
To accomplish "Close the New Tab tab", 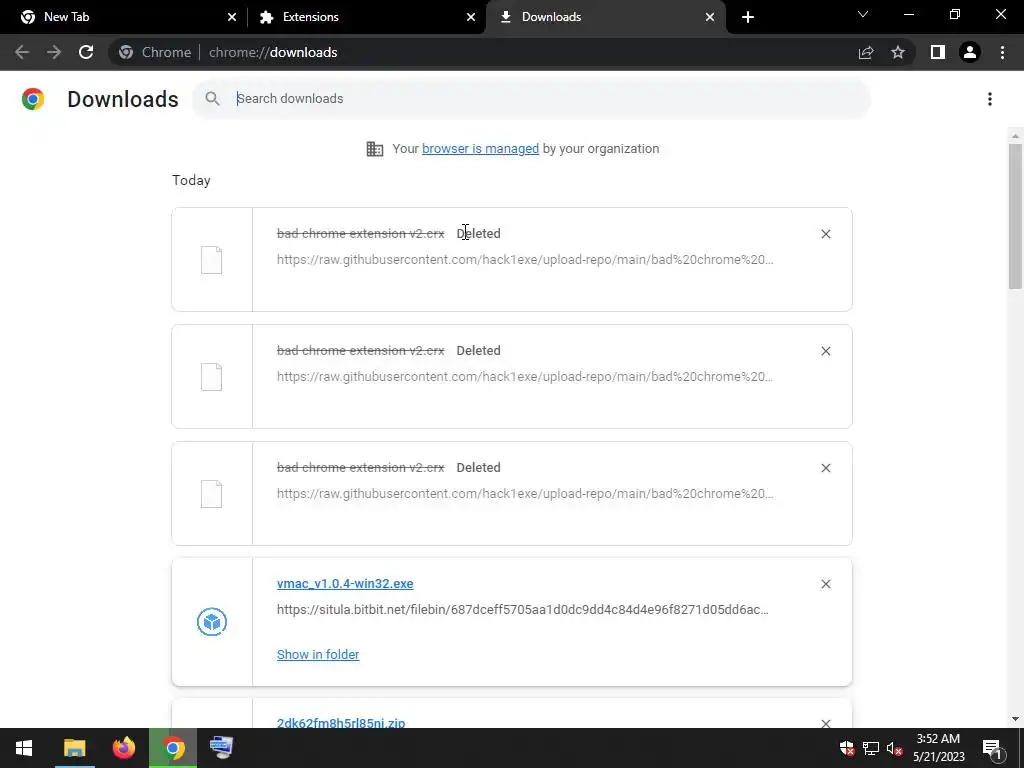I will click(x=232, y=17).
